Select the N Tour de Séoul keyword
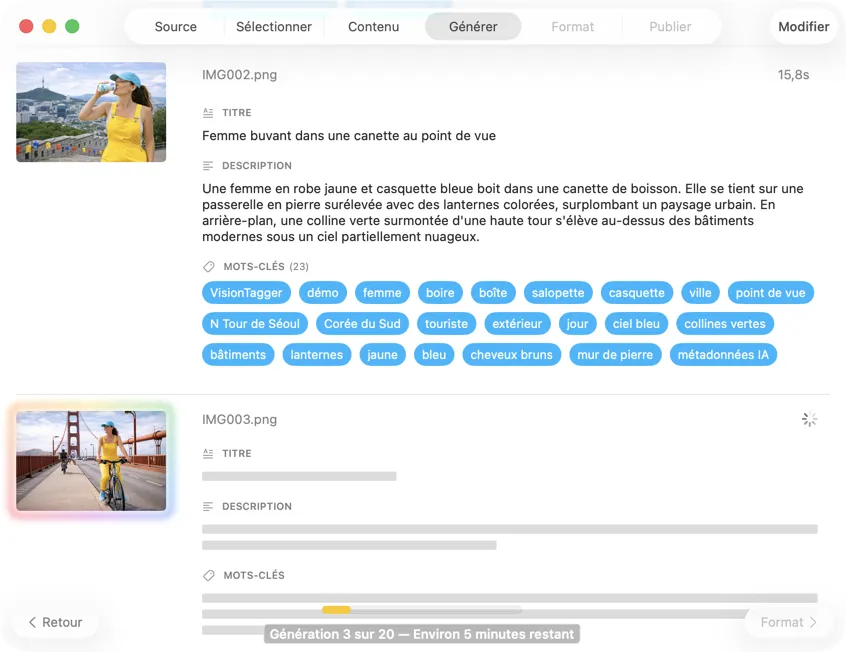846x652 pixels. (254, 324)
